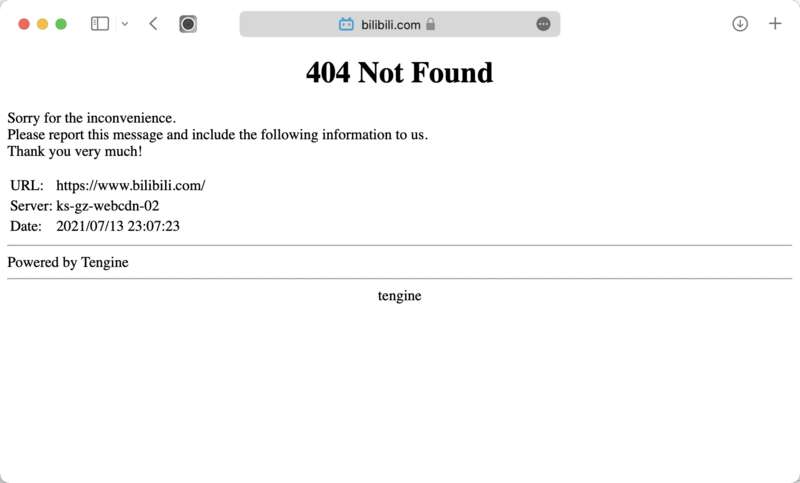Click the https://www.bilibili.com/ URL text
The width and height of the screenshot is (800, 483).
pyautogui.click(x=131, y=186)
